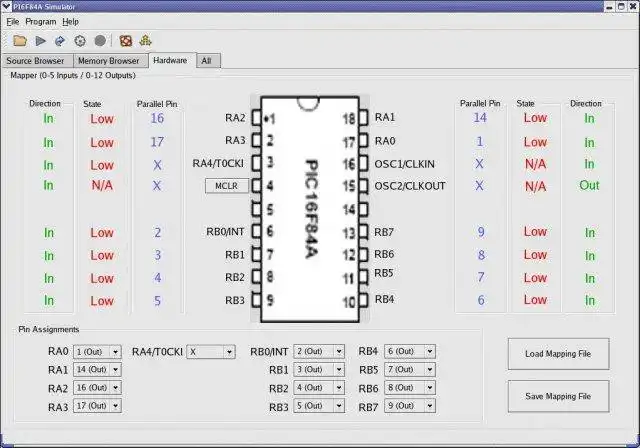Click the OSC1/CLKIN pin label
Viewport: 640px width, 448px height.
click(404, 164)
